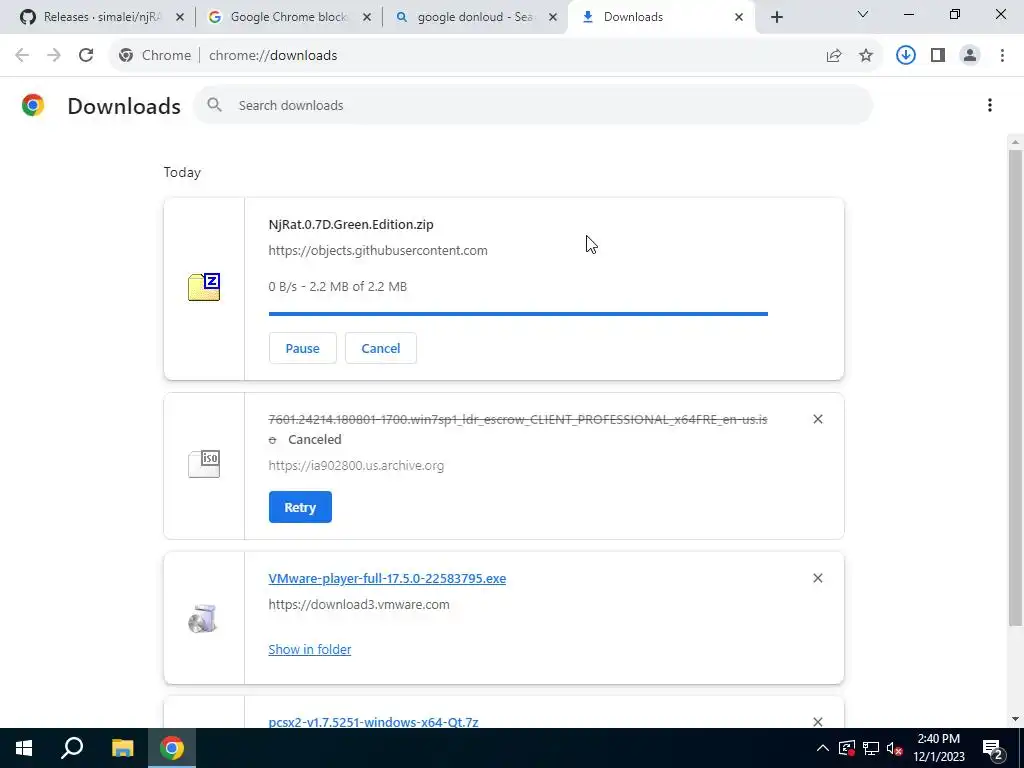Click the objects.githubusercontent.com source URL
This screenshot has width=1024, height=768.
click(377, 251)
